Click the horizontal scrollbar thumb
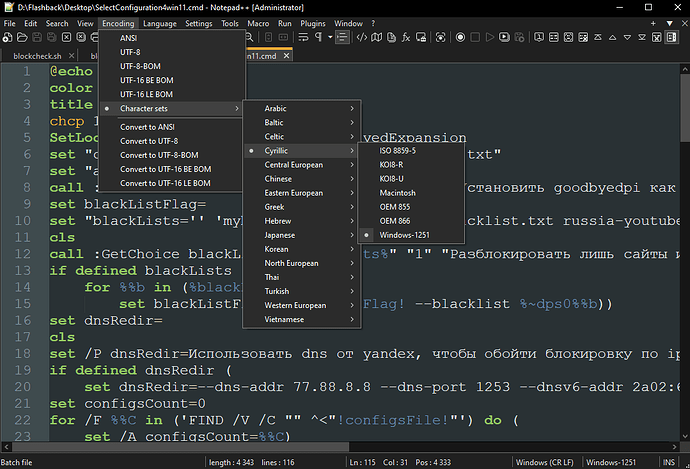This screenshot has height=469, width=690. click(180, 447)
